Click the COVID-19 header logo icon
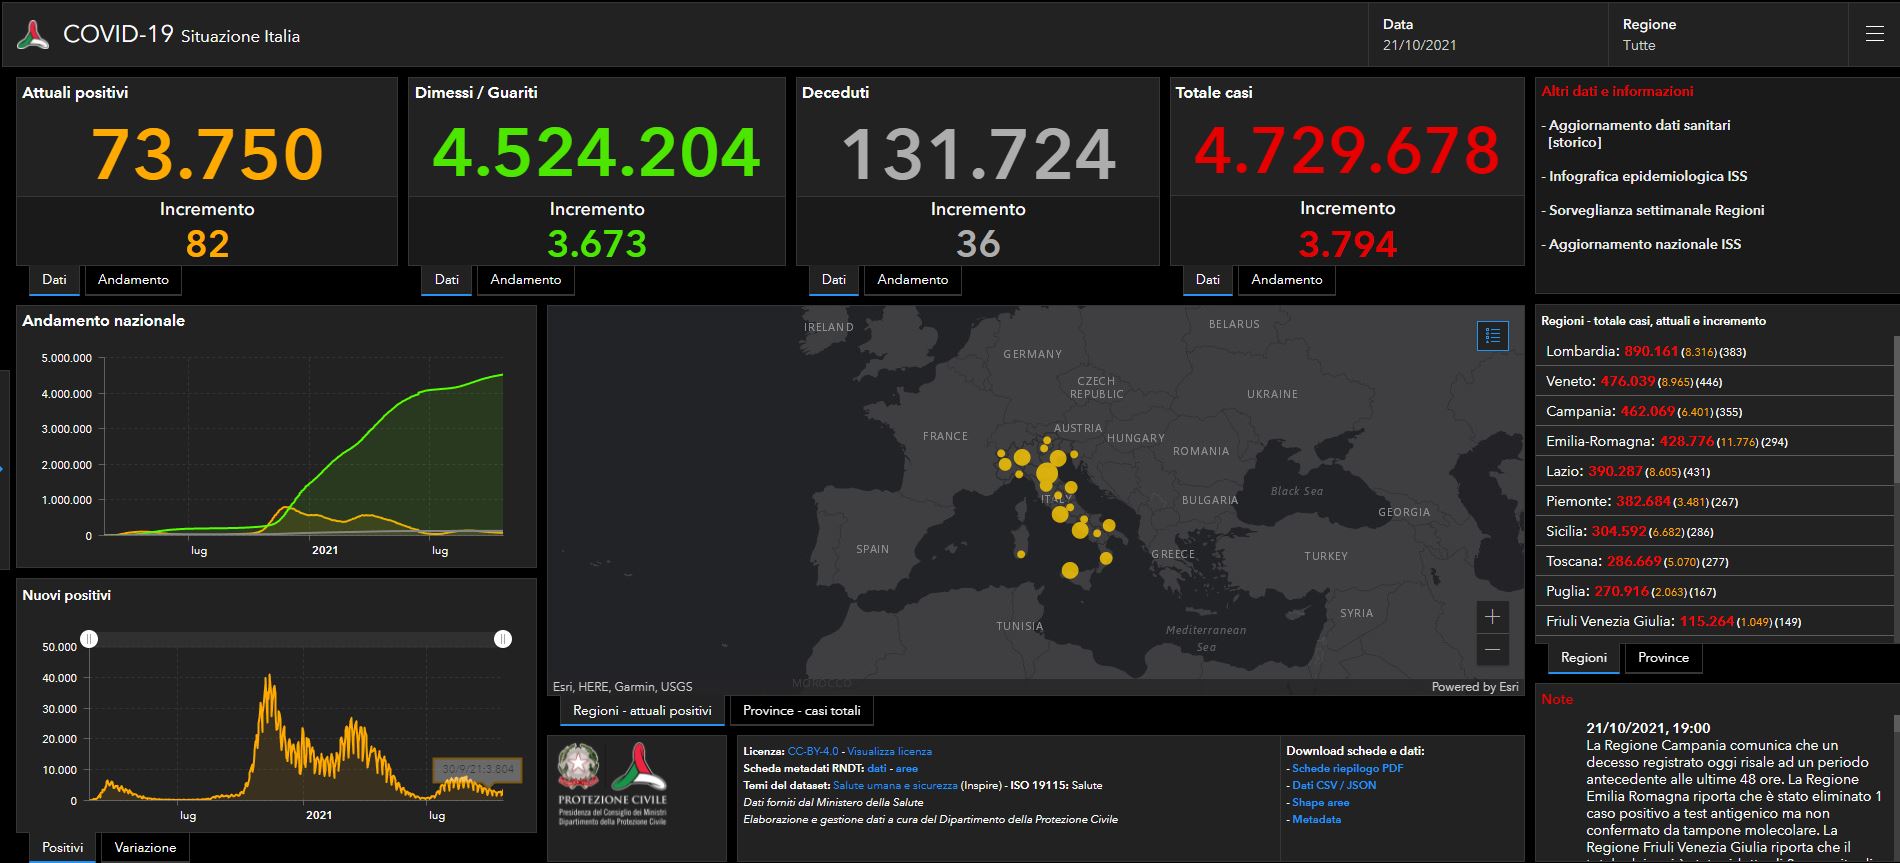1900x863 pixels. pos(33,35)
